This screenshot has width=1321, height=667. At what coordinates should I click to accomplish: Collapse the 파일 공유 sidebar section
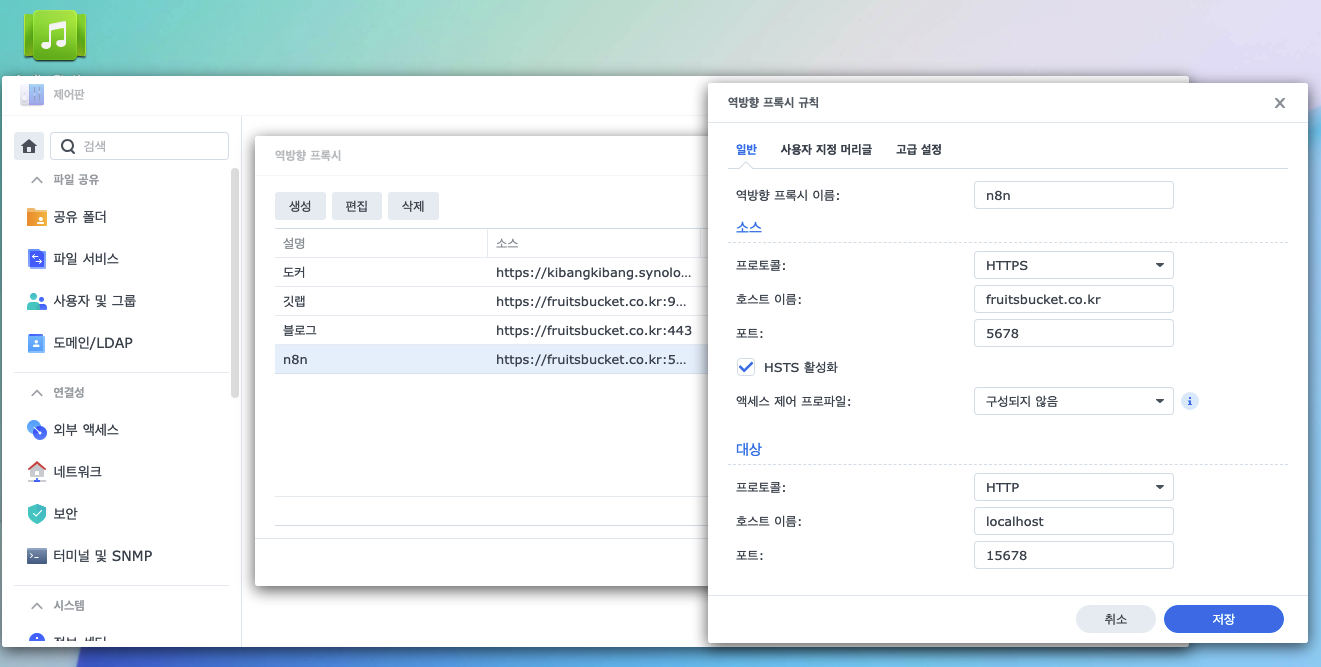coord(37,180)
